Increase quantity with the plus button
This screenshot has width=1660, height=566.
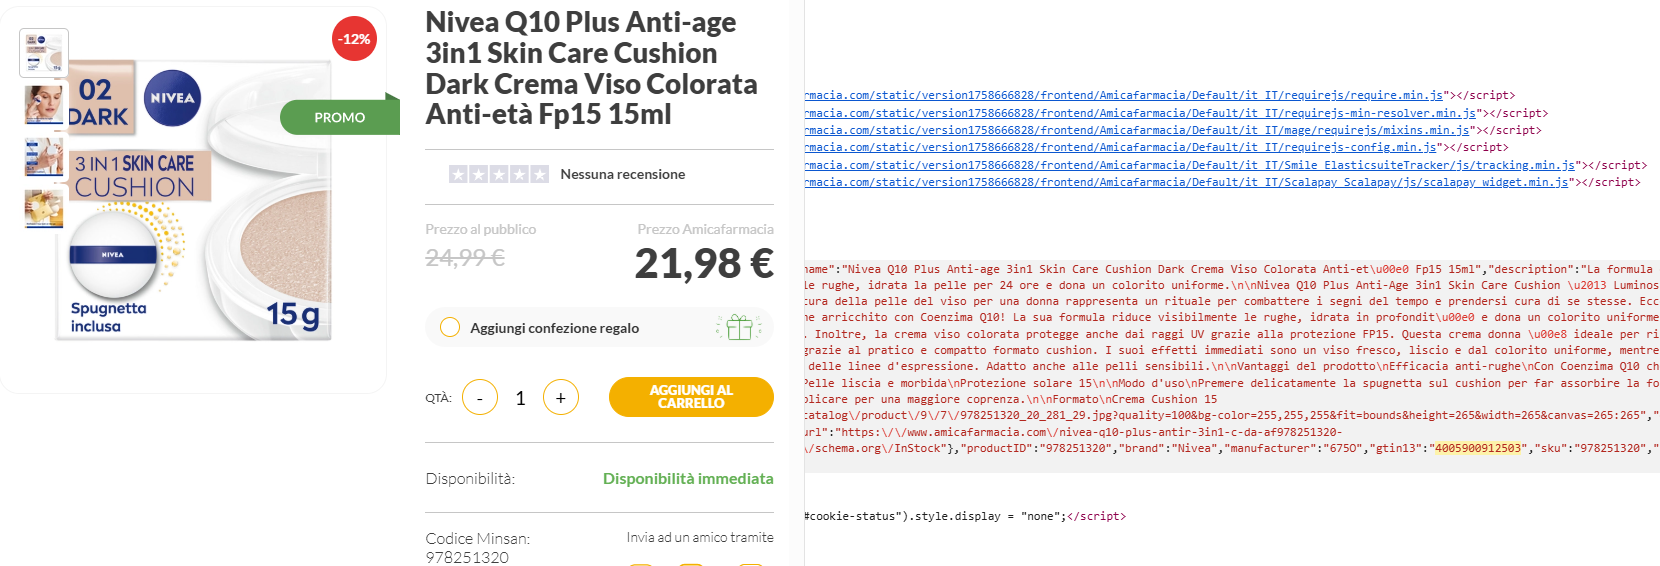pos(561,398)
